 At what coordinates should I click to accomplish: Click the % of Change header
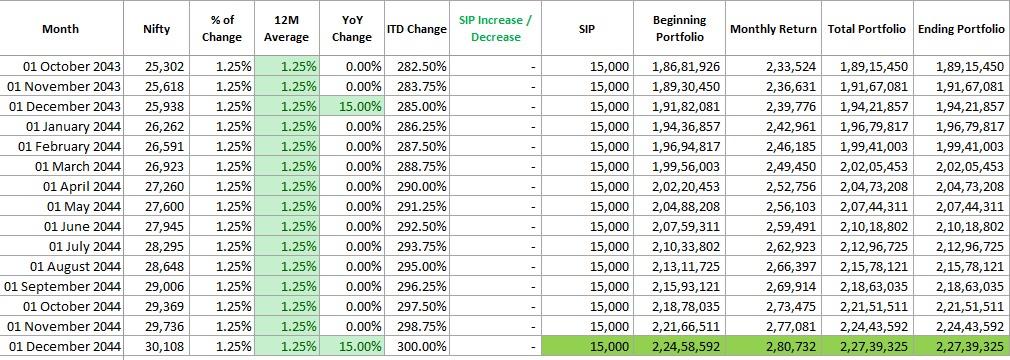pos(222,28)
